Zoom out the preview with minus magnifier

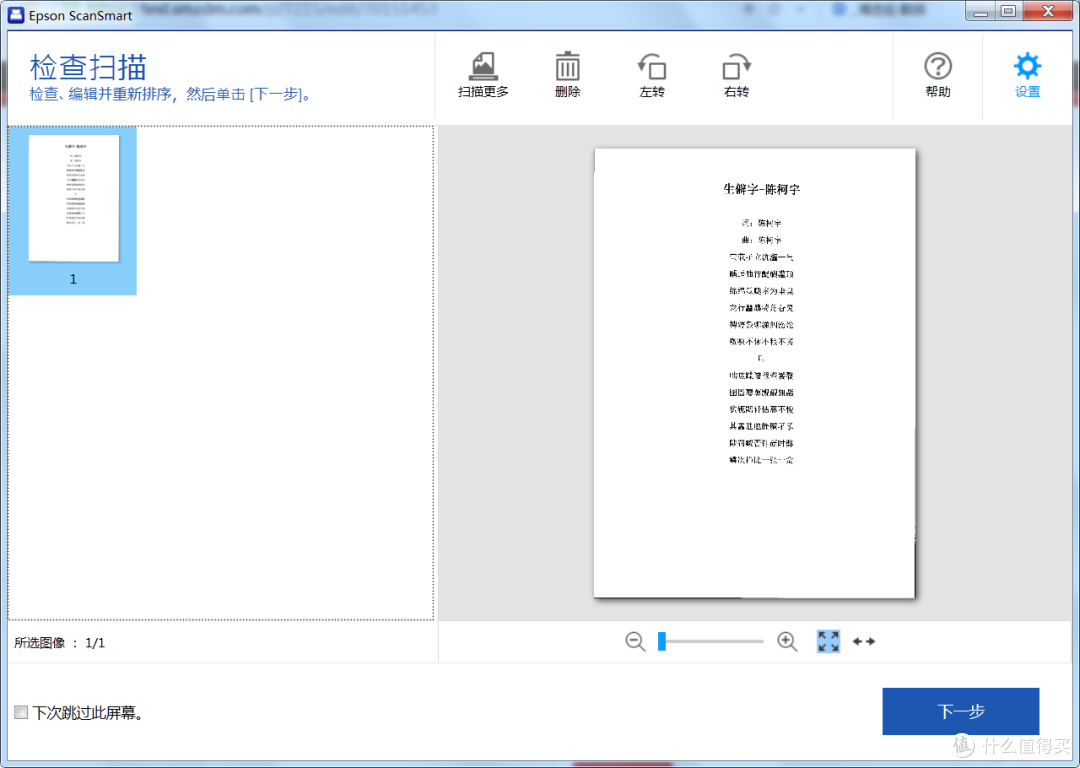pos(635,642)
